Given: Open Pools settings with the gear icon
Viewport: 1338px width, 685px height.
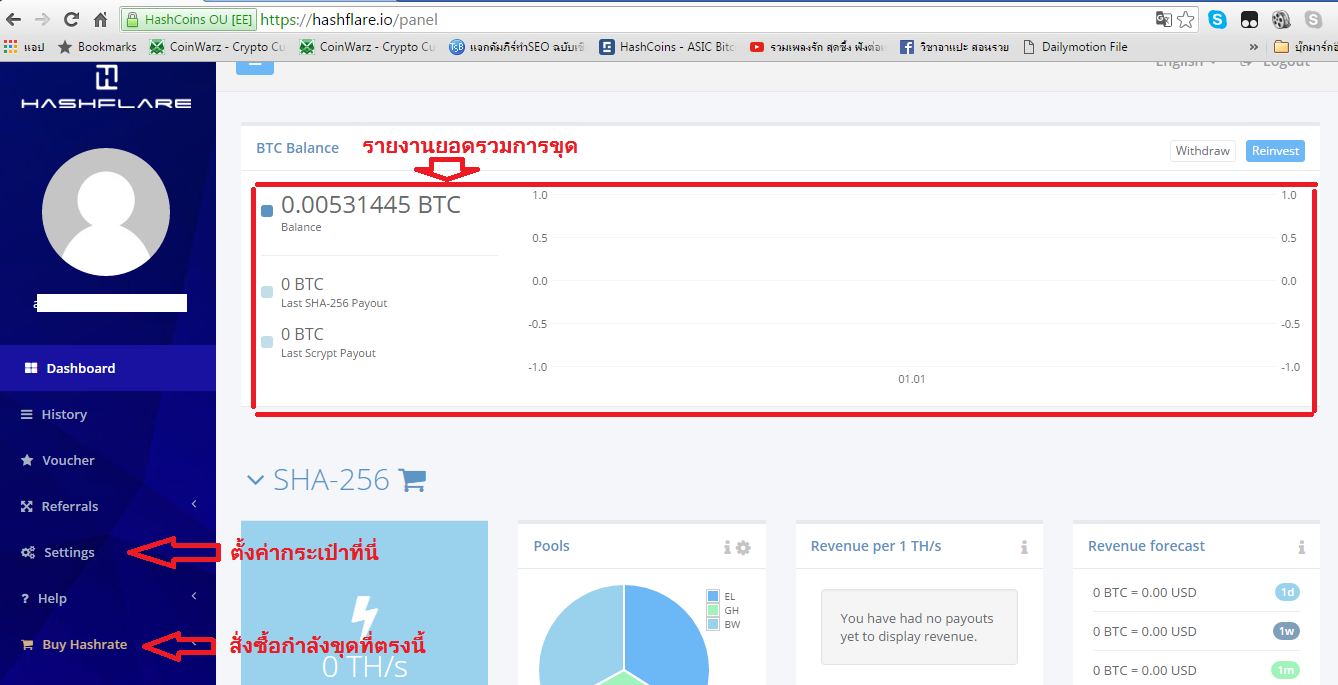Looking at the screenshot, I should (743, 548).
